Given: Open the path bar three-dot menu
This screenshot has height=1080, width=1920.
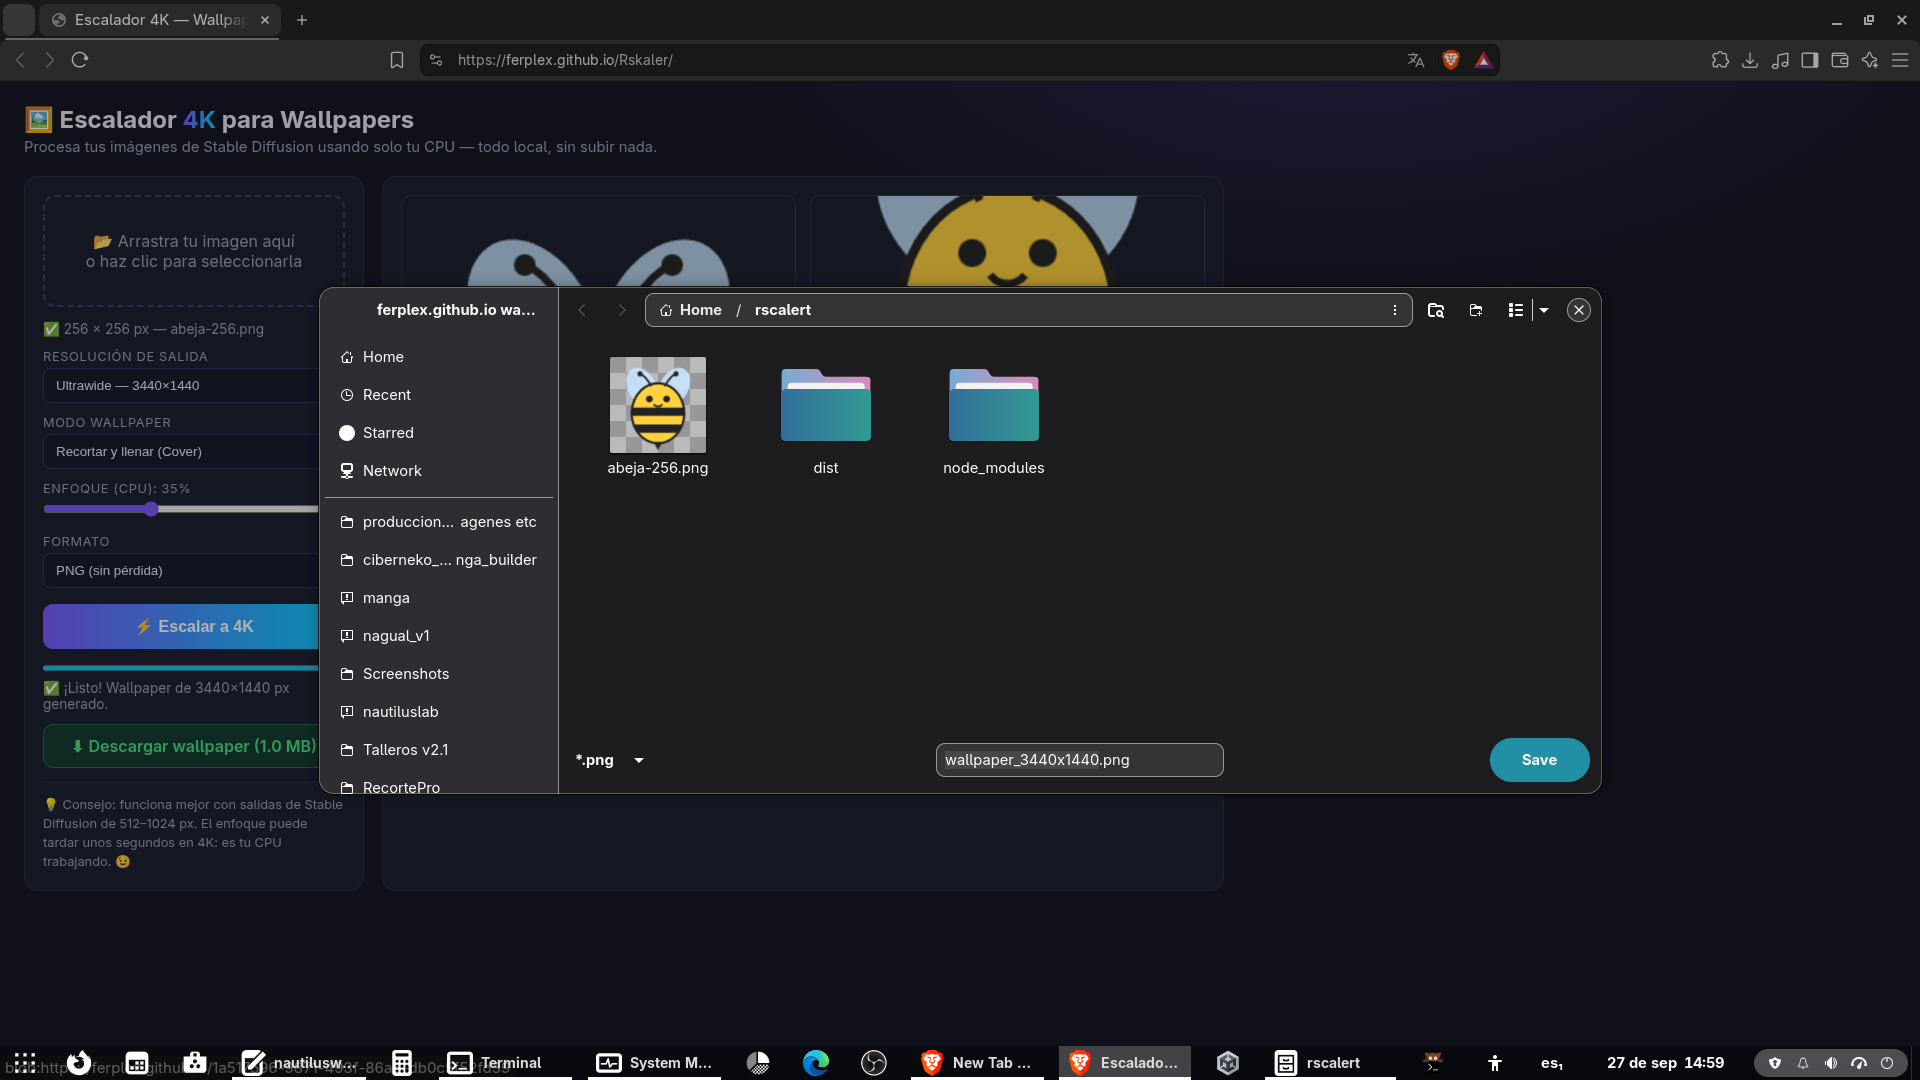Looking at the screenshot, I should point(1394,310).
